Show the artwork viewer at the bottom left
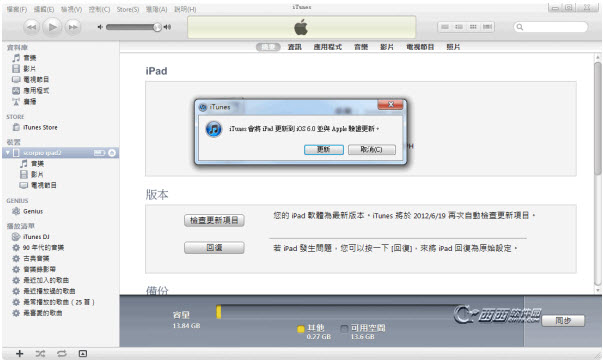Image resolution: width=603 pixels, height=360 pixels. [83, 353]
